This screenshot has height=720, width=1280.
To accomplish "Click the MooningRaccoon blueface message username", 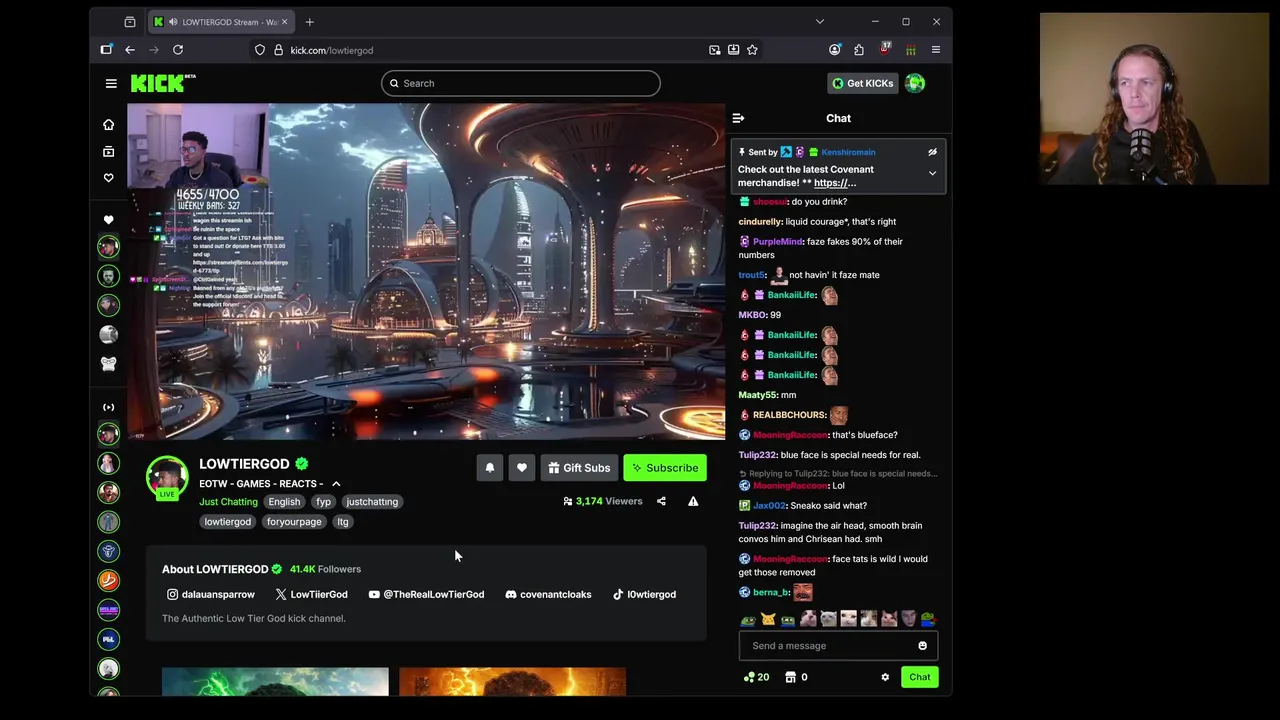I will 790,435.
